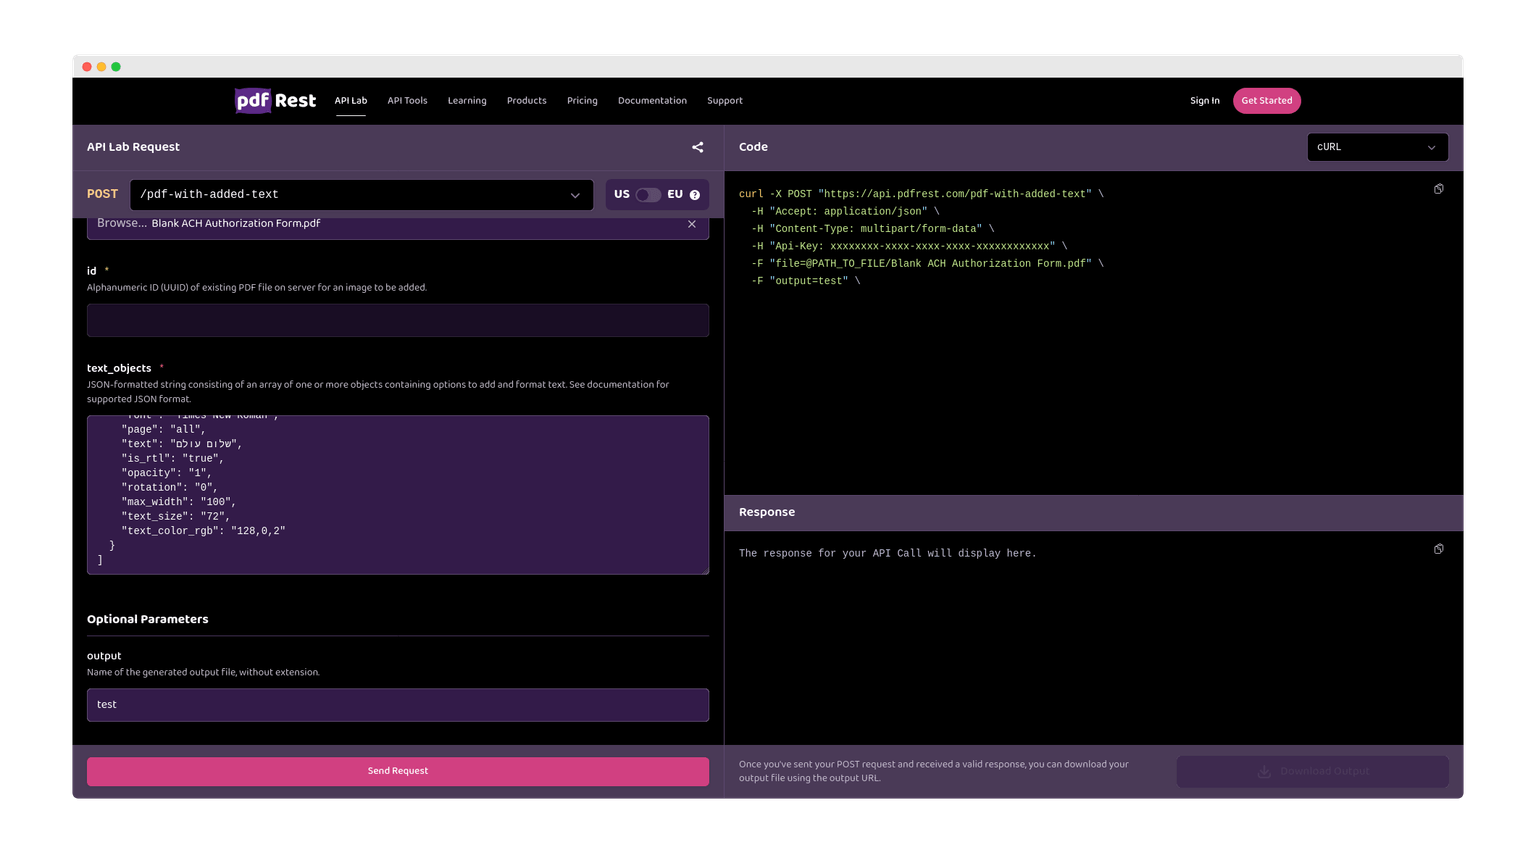Open the Documentation menu item
Viewport: 1536px width, 853px height.
652,100
